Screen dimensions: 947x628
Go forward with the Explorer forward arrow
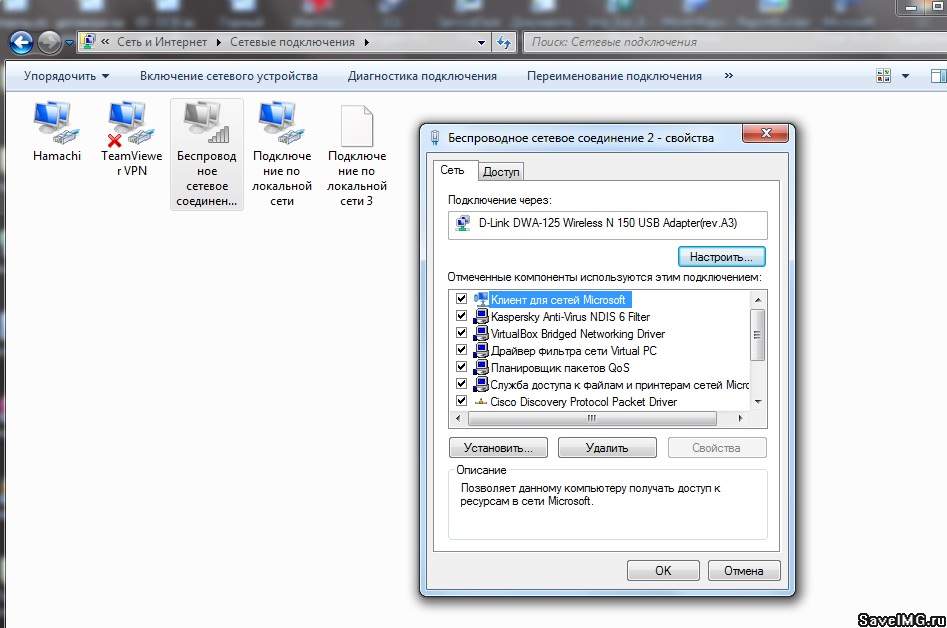49,42
